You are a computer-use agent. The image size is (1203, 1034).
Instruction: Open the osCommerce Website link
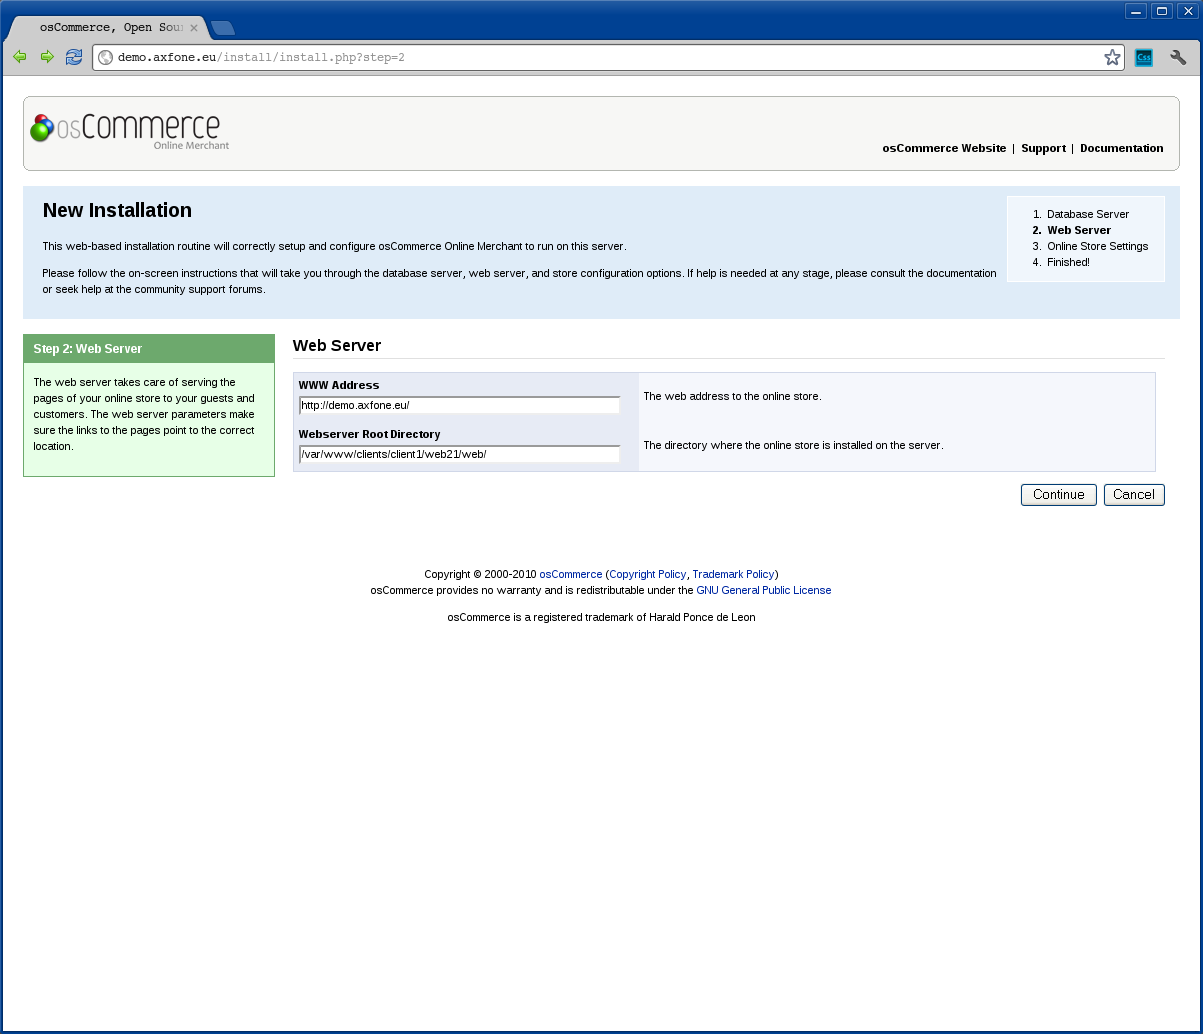coord(944,148)
